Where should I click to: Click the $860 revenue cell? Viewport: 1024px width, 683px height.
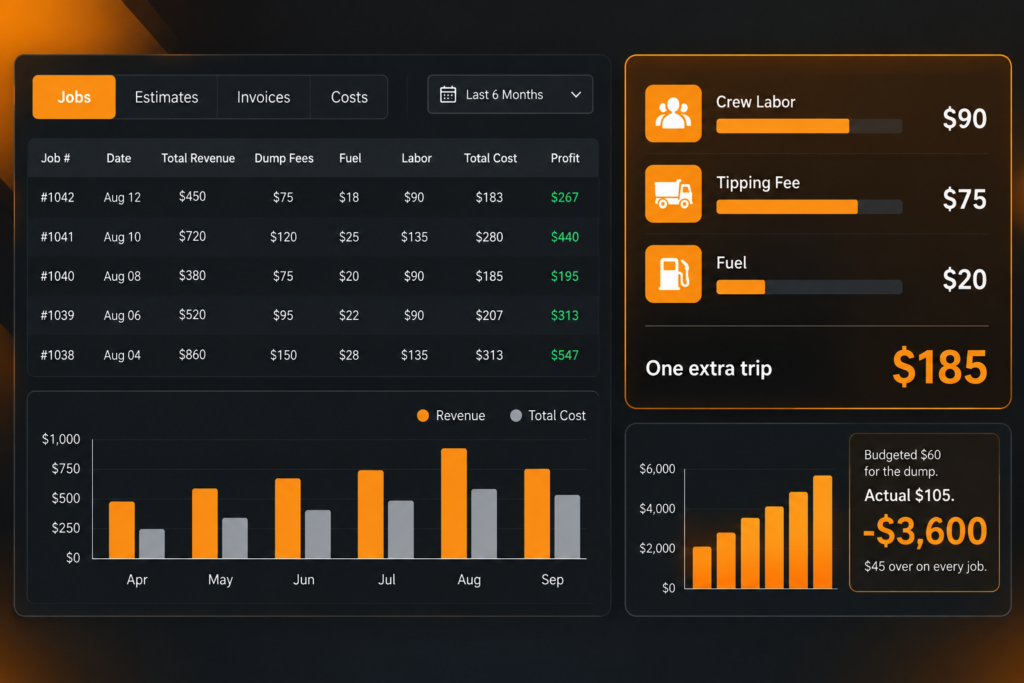click(x=193, y=355)
